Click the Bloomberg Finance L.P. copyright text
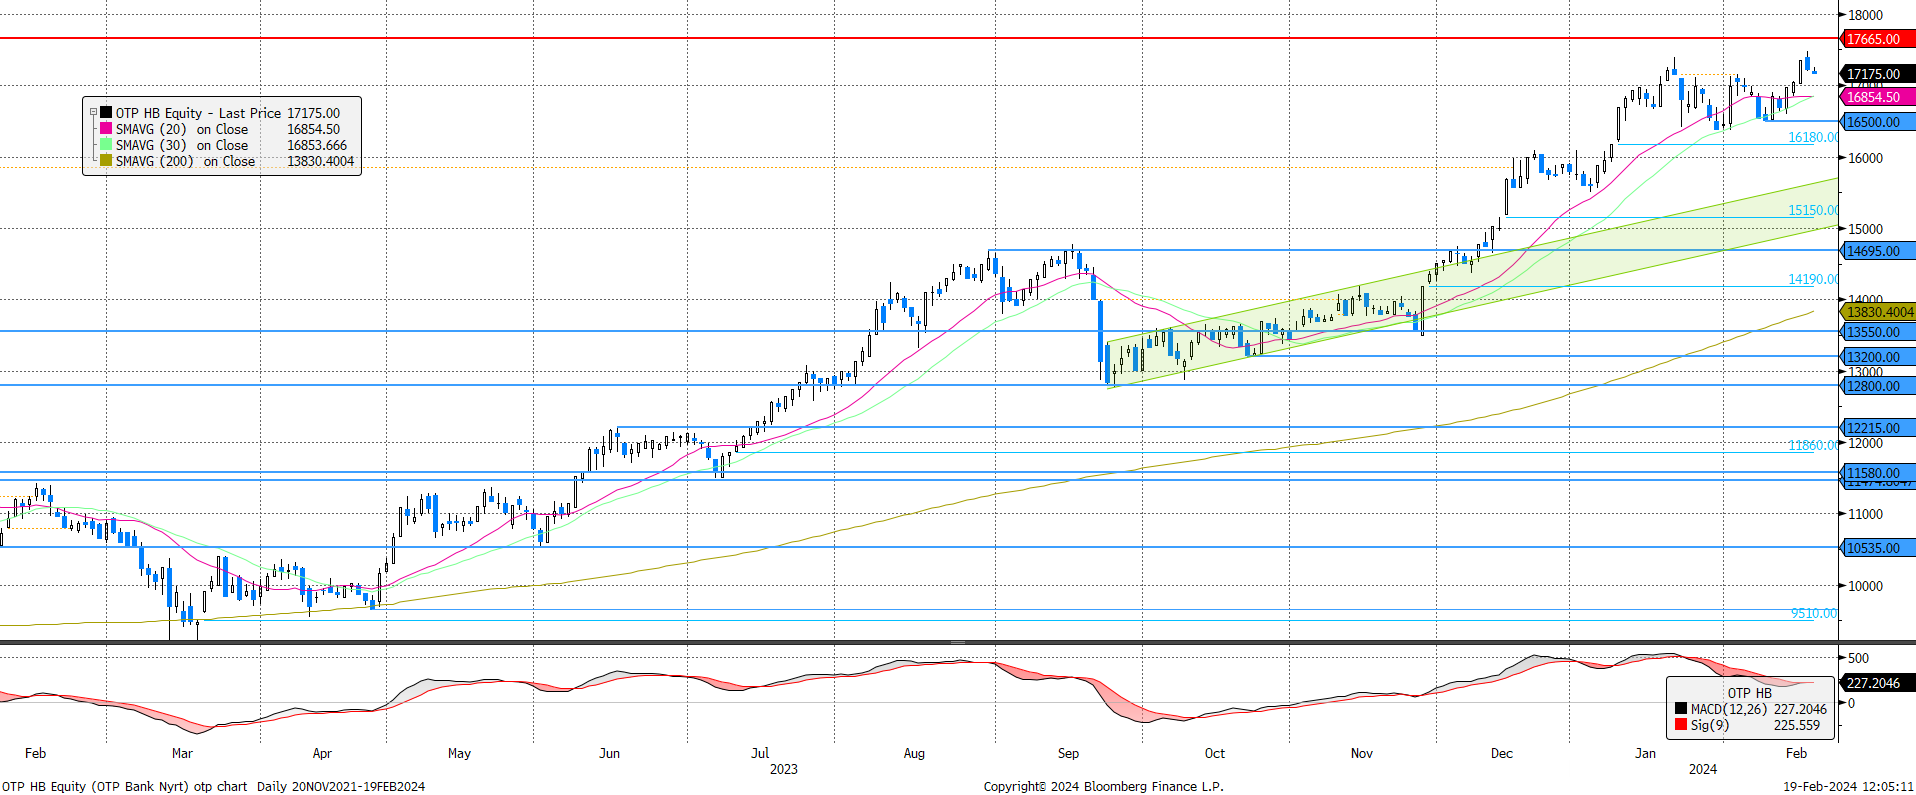 (1103, 786)
